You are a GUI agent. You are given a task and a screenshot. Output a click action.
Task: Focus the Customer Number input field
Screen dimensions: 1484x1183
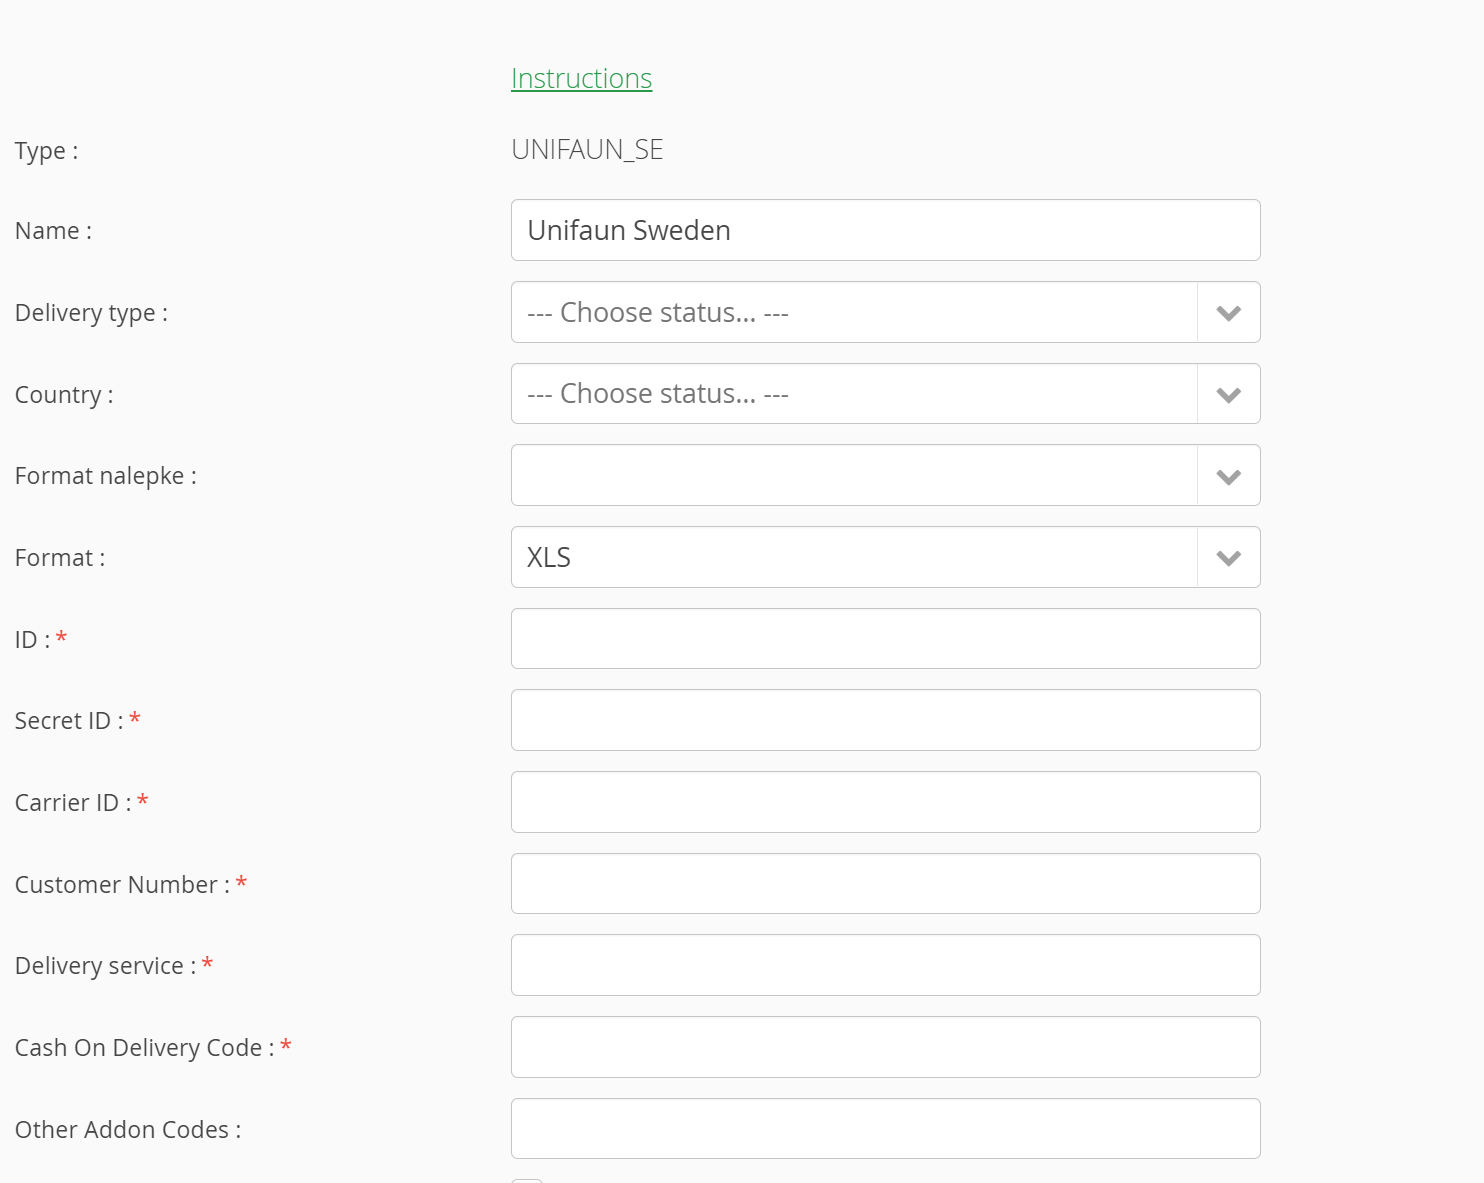885,883
